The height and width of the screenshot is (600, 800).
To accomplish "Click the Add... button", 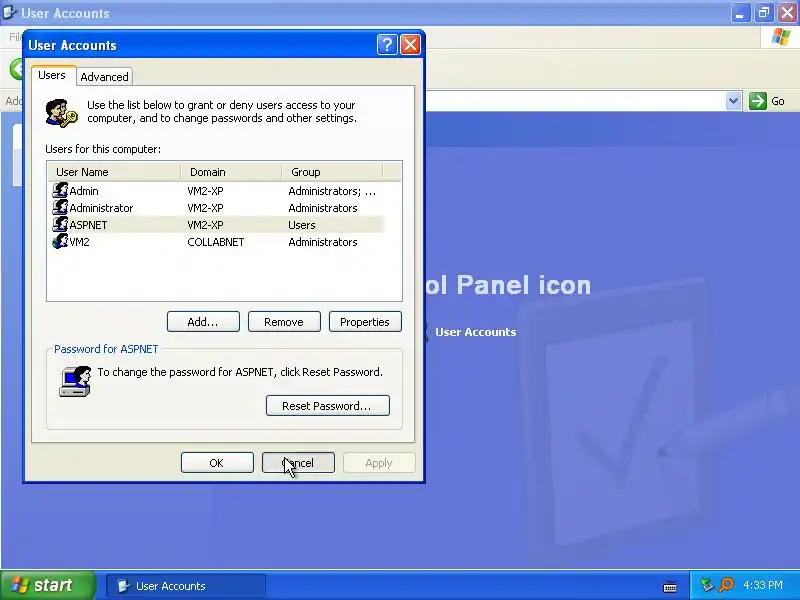I will point(203,322).
